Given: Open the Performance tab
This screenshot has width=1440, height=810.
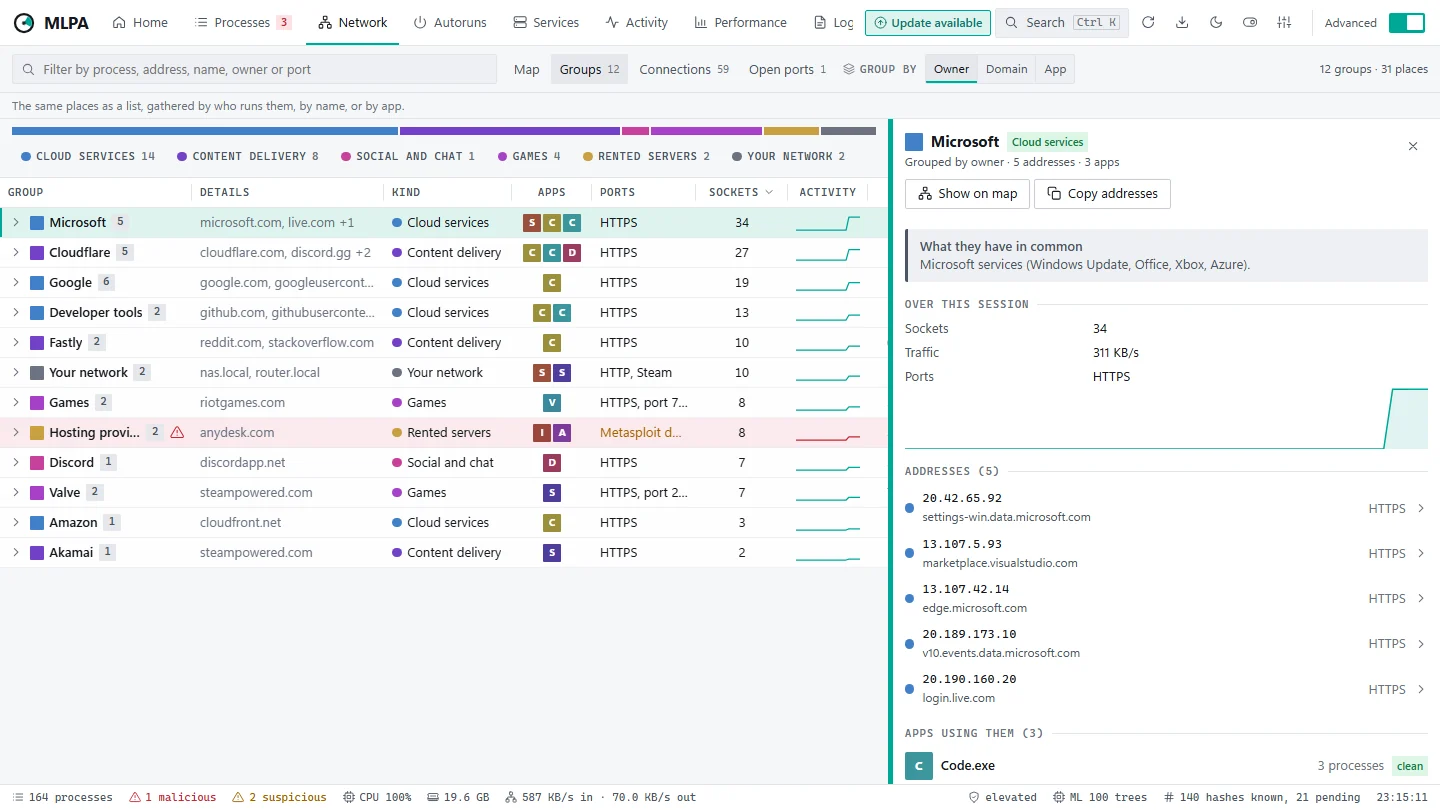Looking at the screenshot, I should click(741, 23).
